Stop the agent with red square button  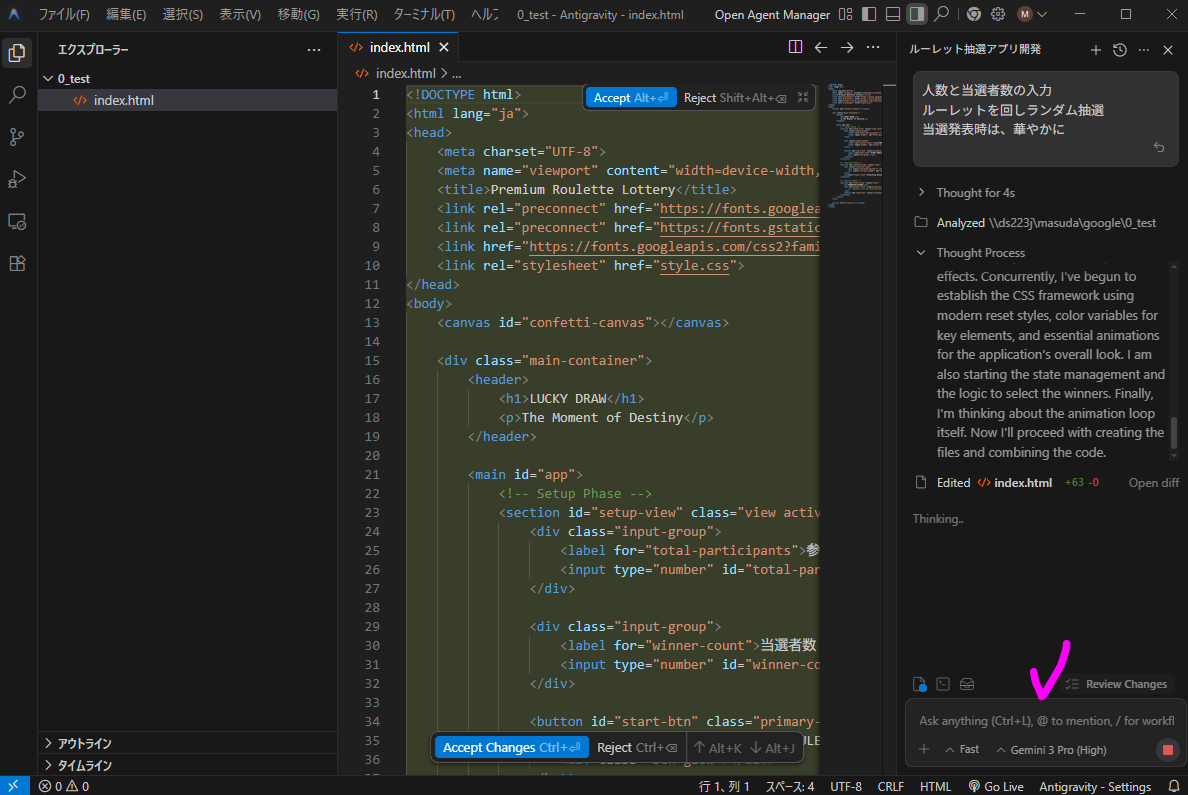point(1166,749)
